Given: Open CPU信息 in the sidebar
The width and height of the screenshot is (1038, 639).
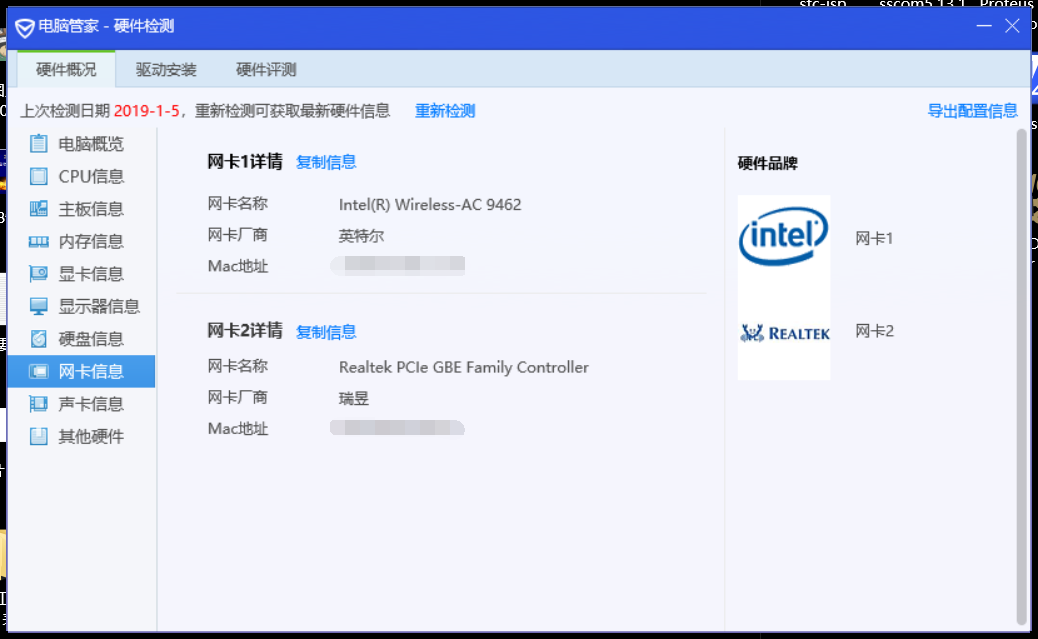Looking at the screenshot, I should point(81,176).
